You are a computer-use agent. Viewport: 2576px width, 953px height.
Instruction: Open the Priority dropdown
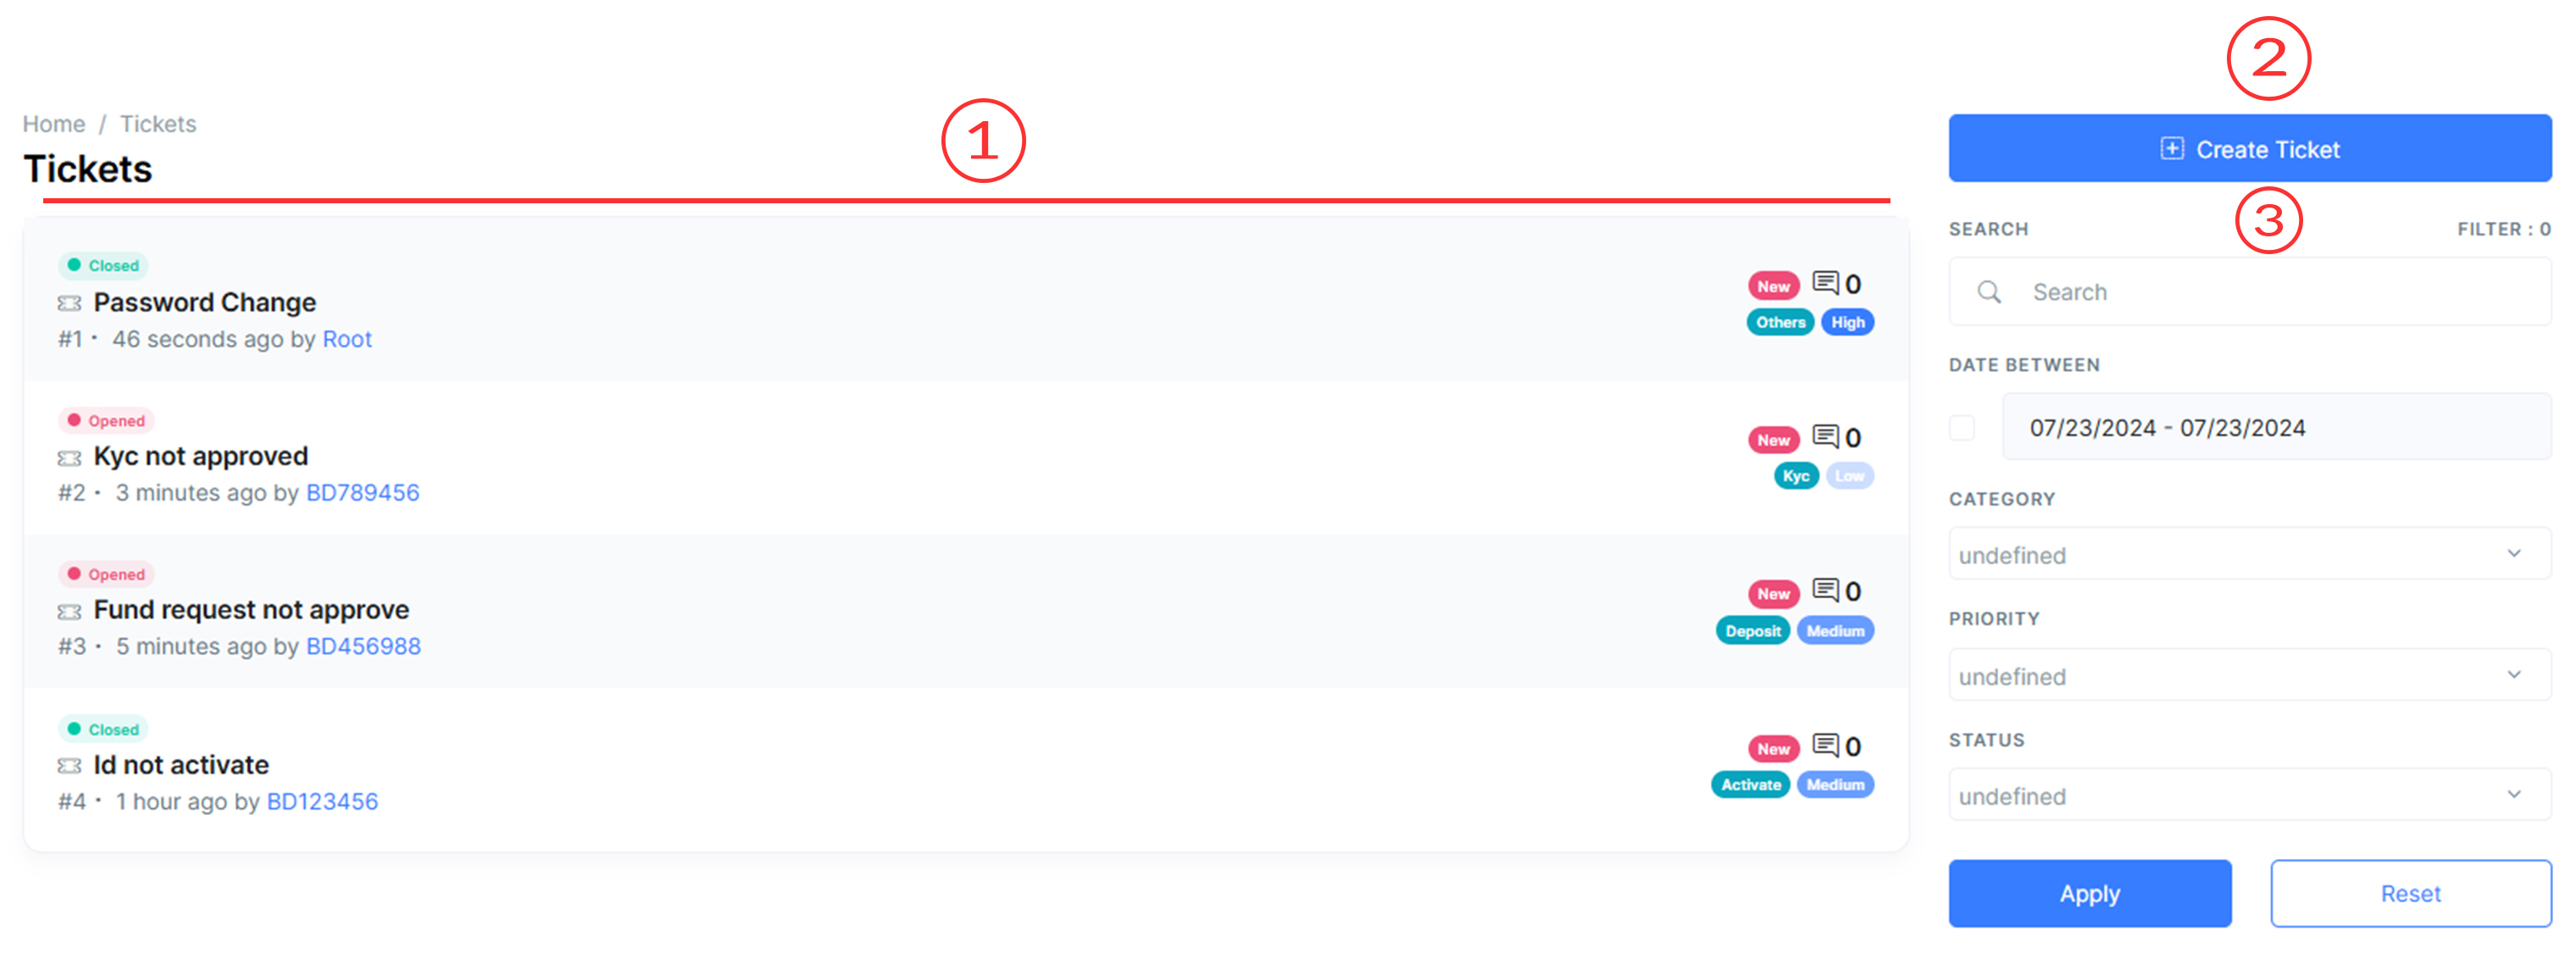coord(2249,675)
